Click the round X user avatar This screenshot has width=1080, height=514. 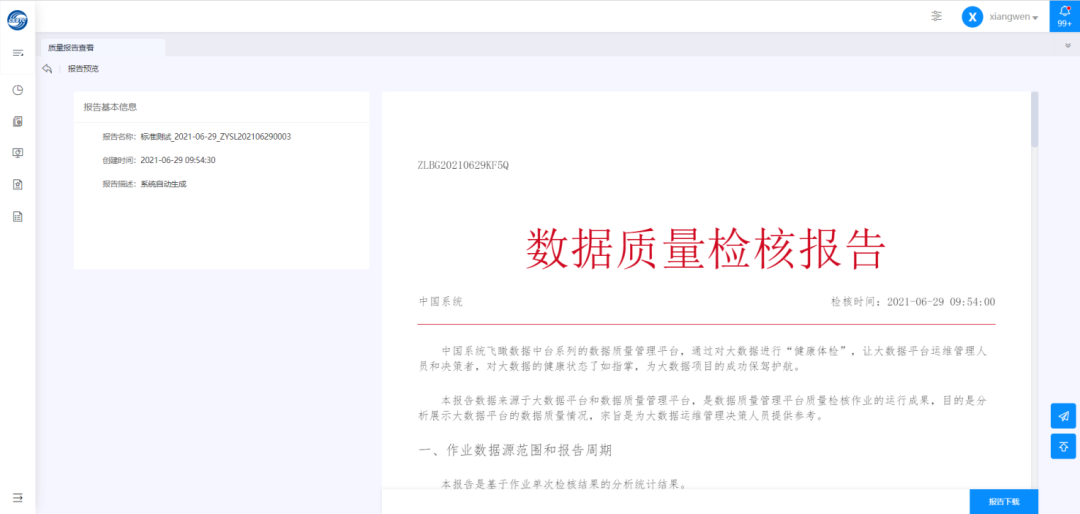972,17
